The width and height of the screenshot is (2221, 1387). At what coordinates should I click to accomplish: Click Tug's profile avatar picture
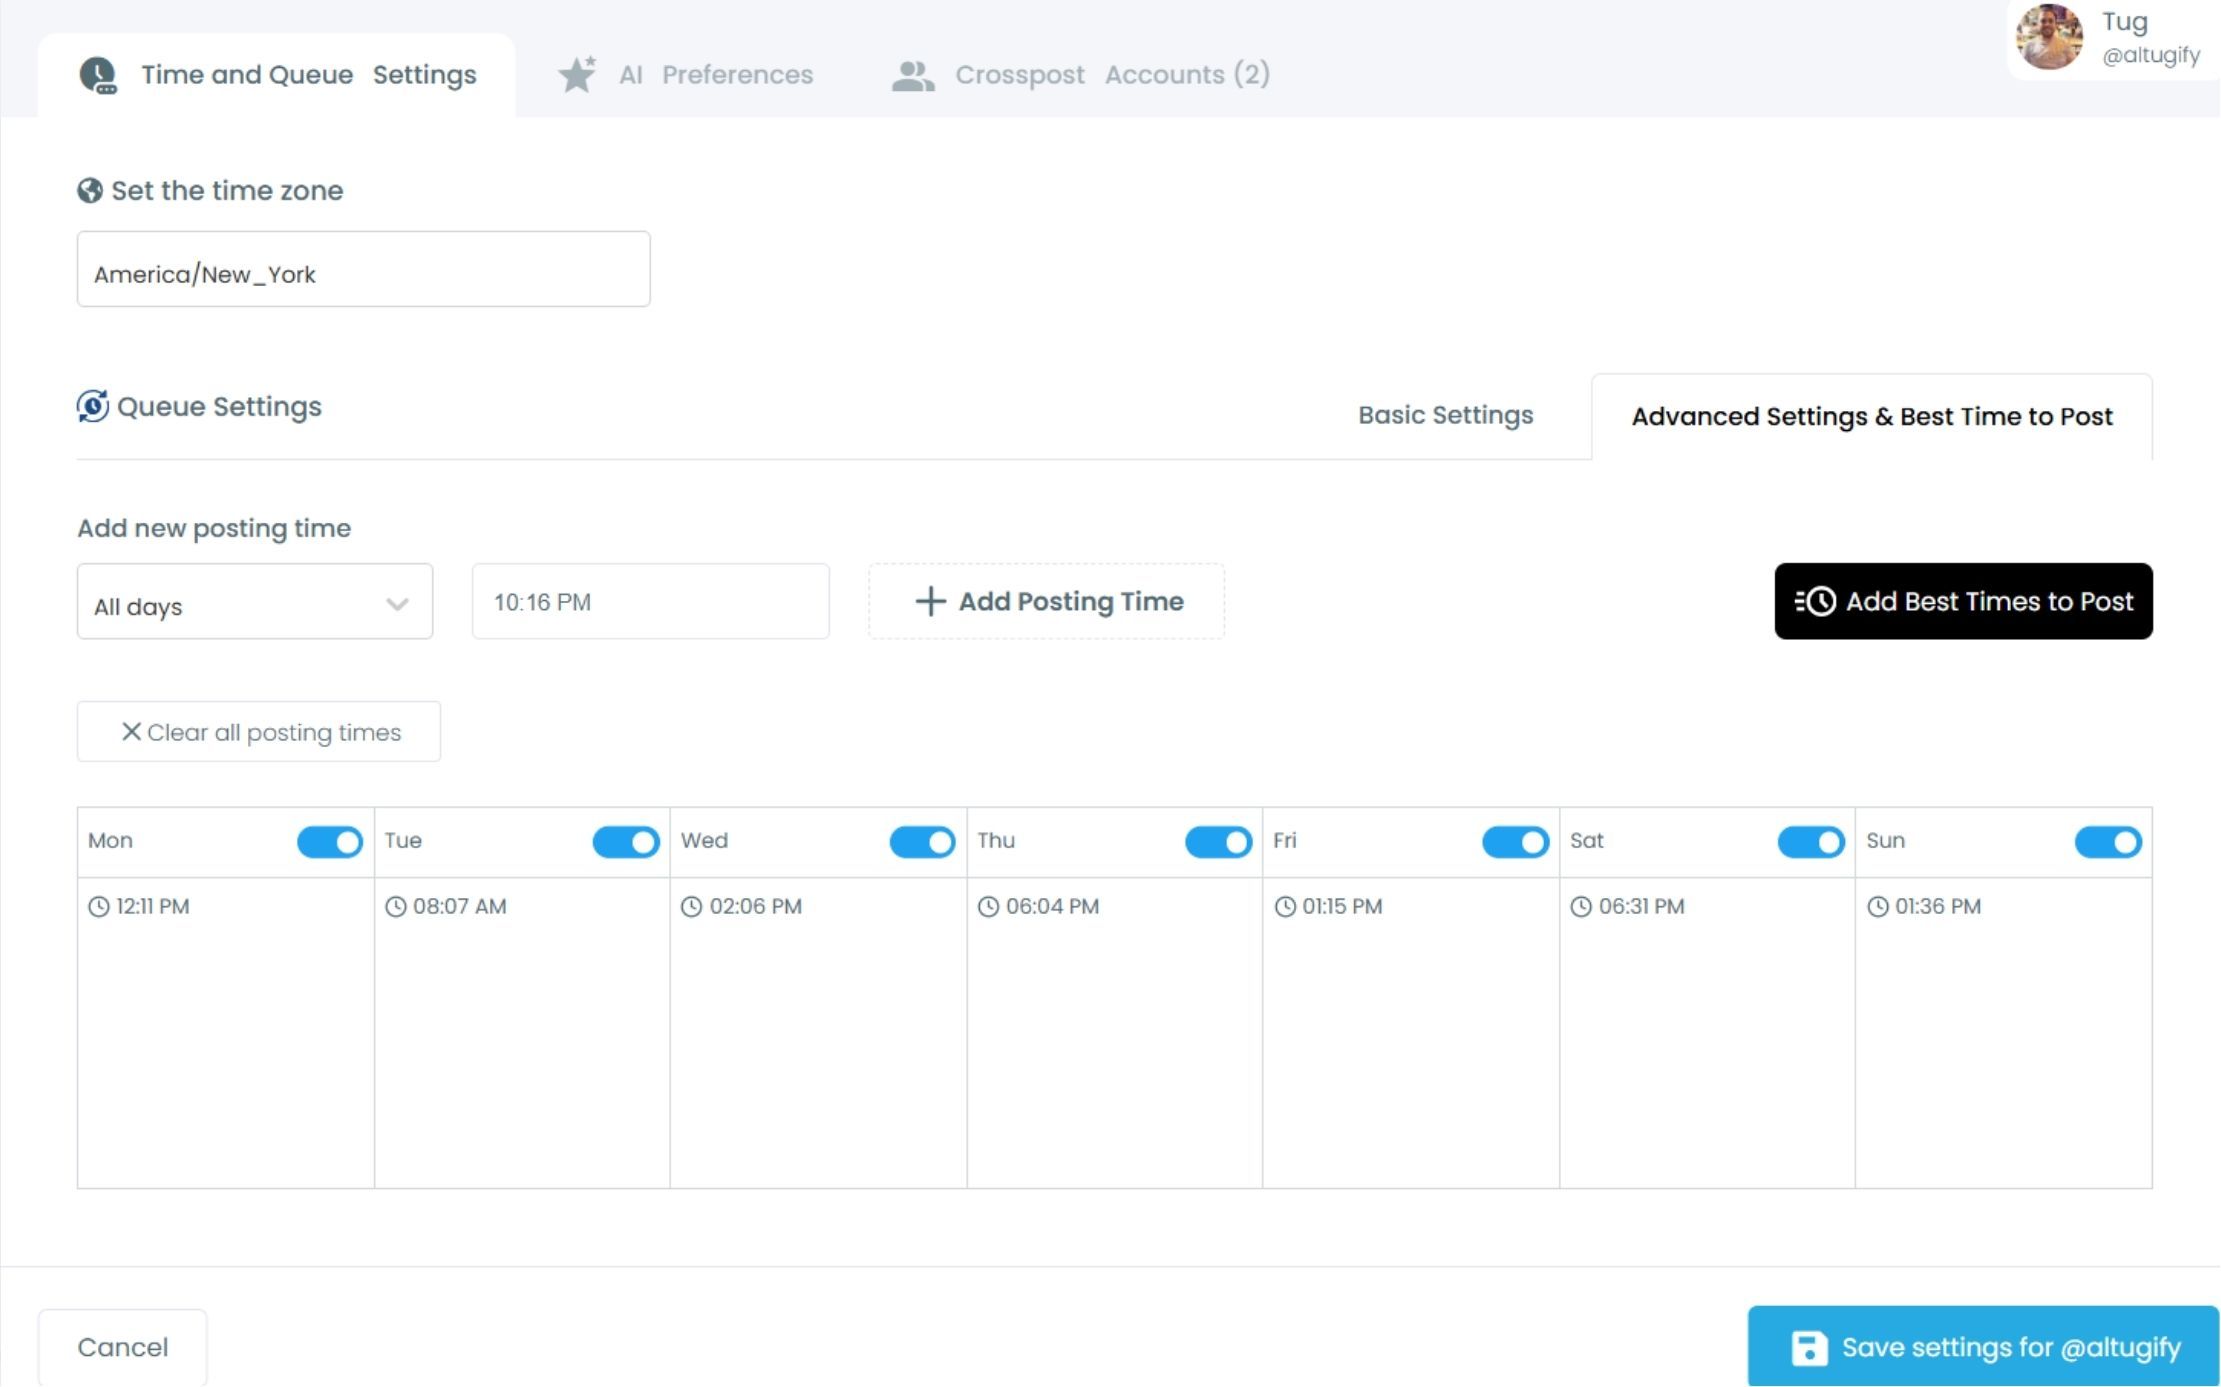coord(2048,38)
